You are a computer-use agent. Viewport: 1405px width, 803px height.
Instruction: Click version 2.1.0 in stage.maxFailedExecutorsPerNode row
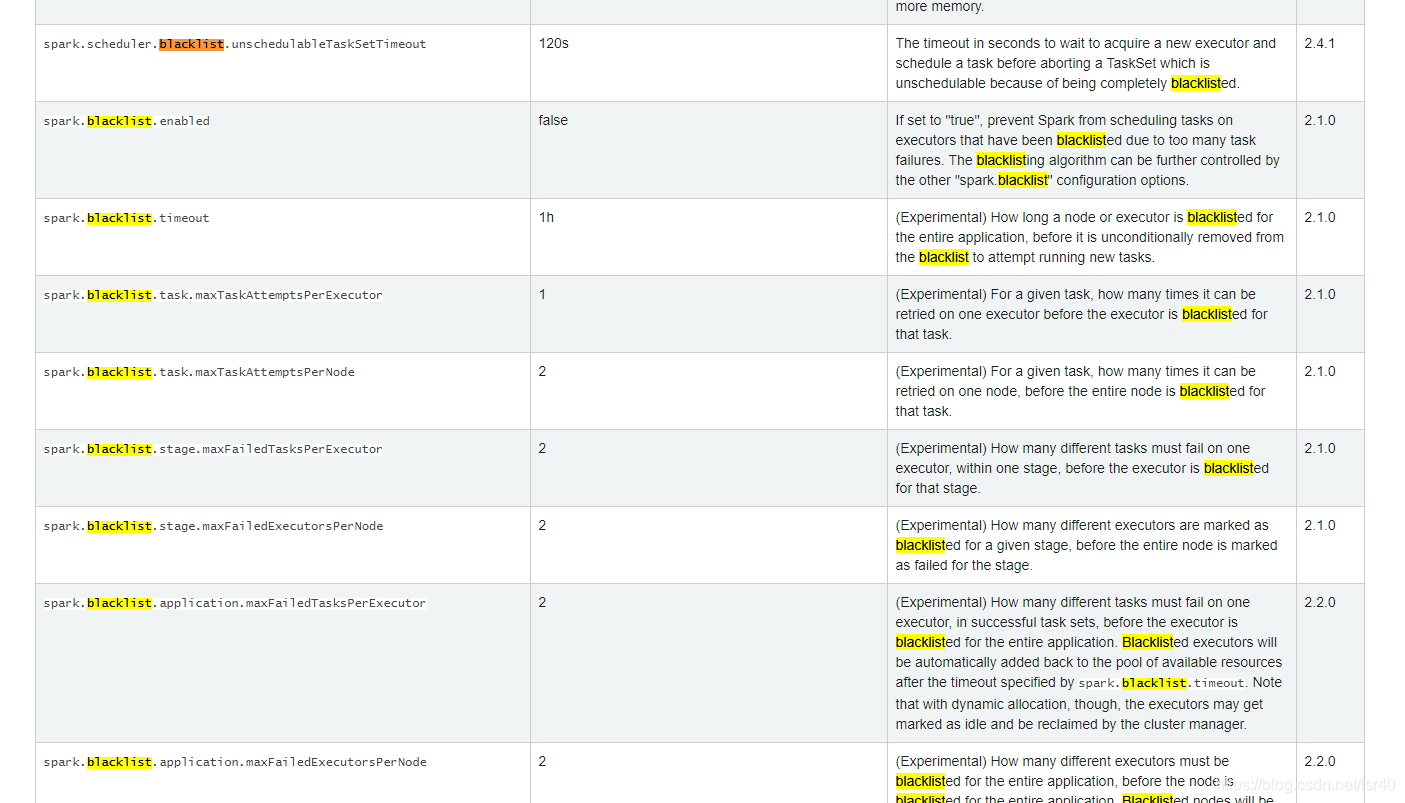[1320, 525]
